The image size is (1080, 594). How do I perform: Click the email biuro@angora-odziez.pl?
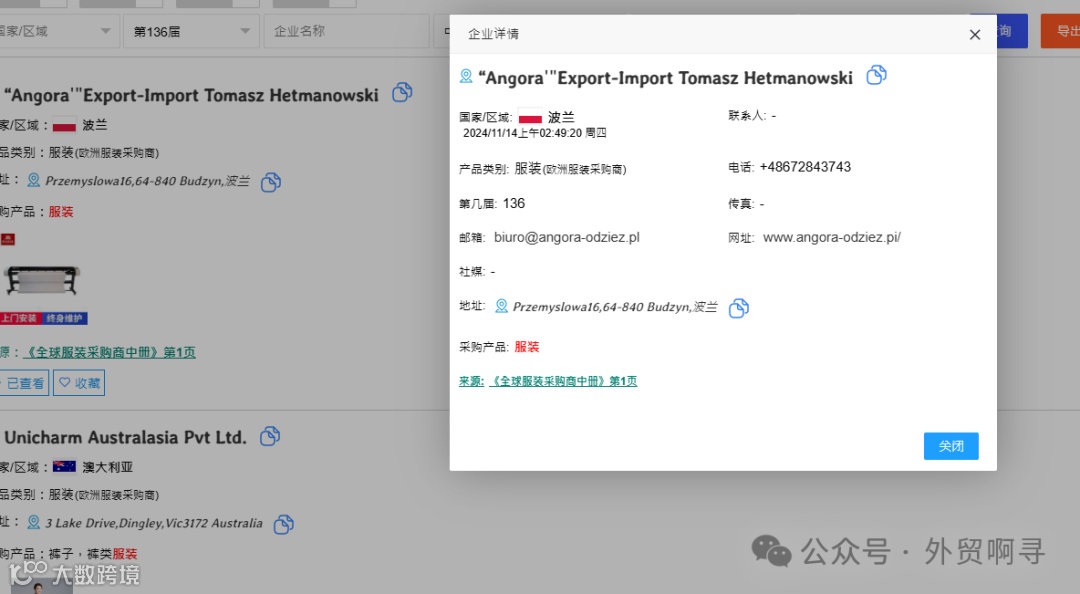tap(566, 237)
